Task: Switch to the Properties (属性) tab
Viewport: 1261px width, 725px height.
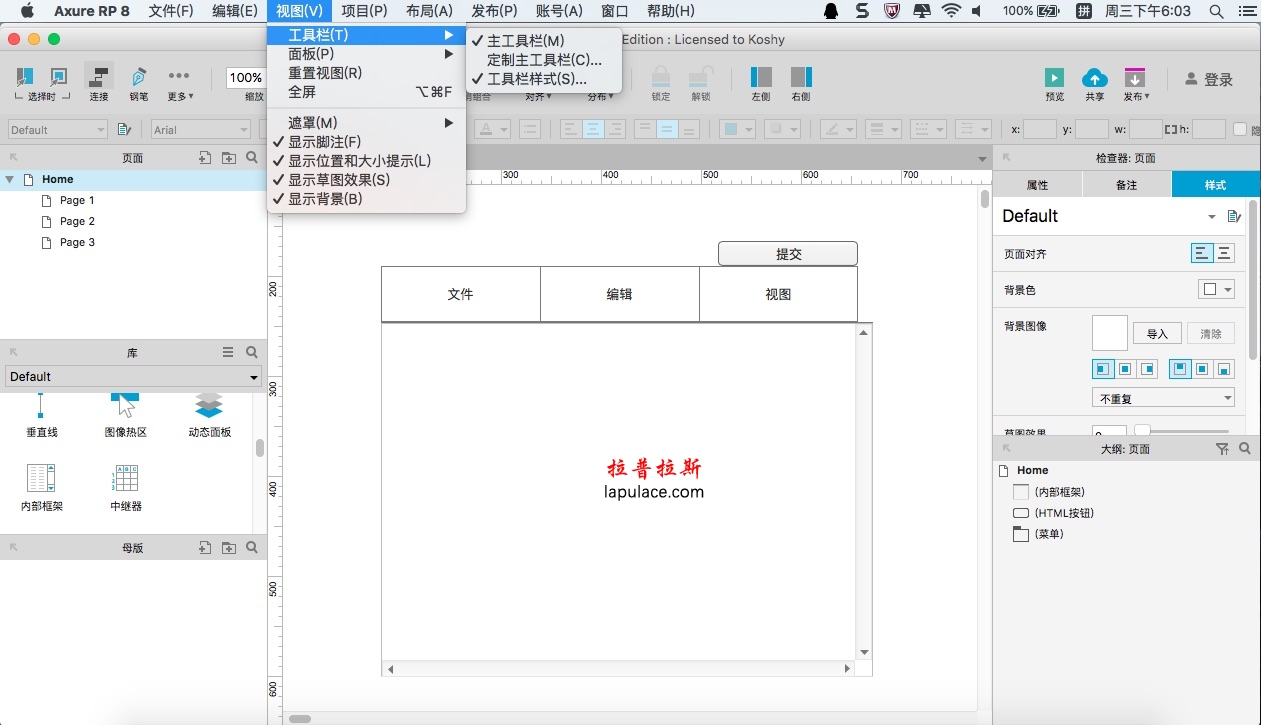Action: tap(1037, 185)
